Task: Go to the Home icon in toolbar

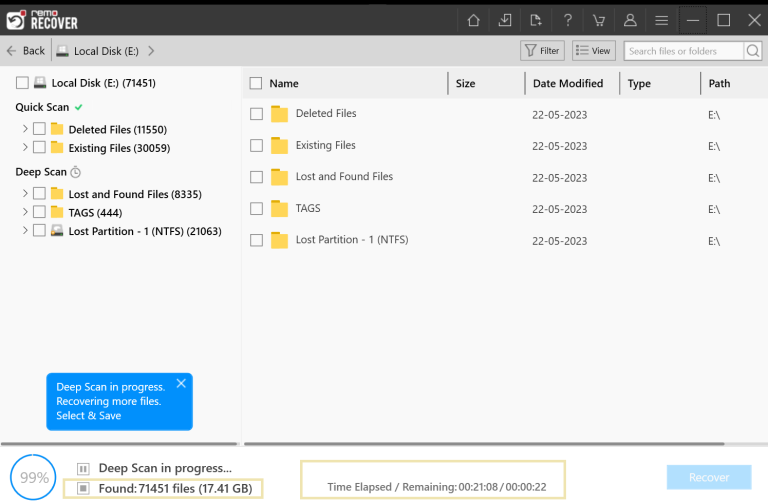Action: pyautogui.click(x=473, y=21)
